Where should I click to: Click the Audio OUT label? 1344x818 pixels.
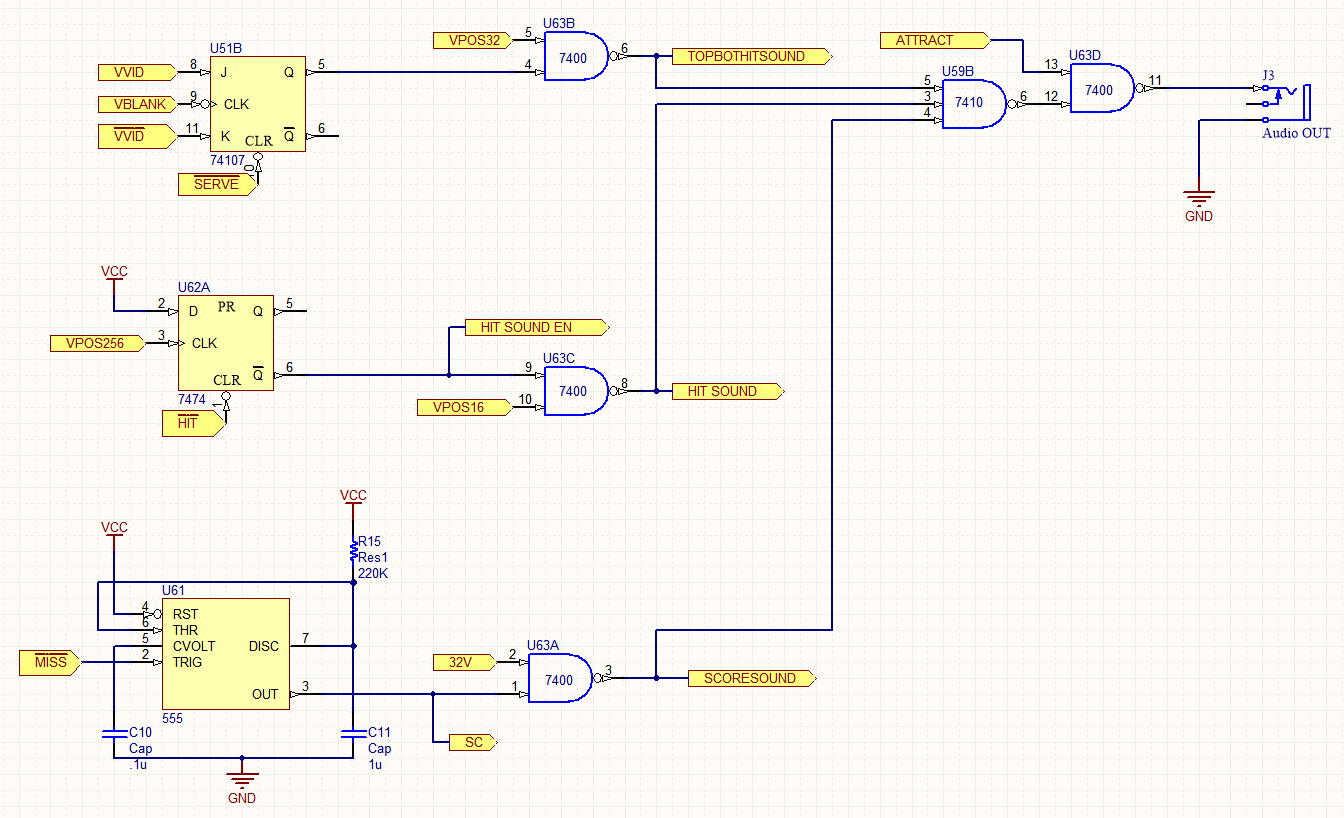coord(1296,133)
